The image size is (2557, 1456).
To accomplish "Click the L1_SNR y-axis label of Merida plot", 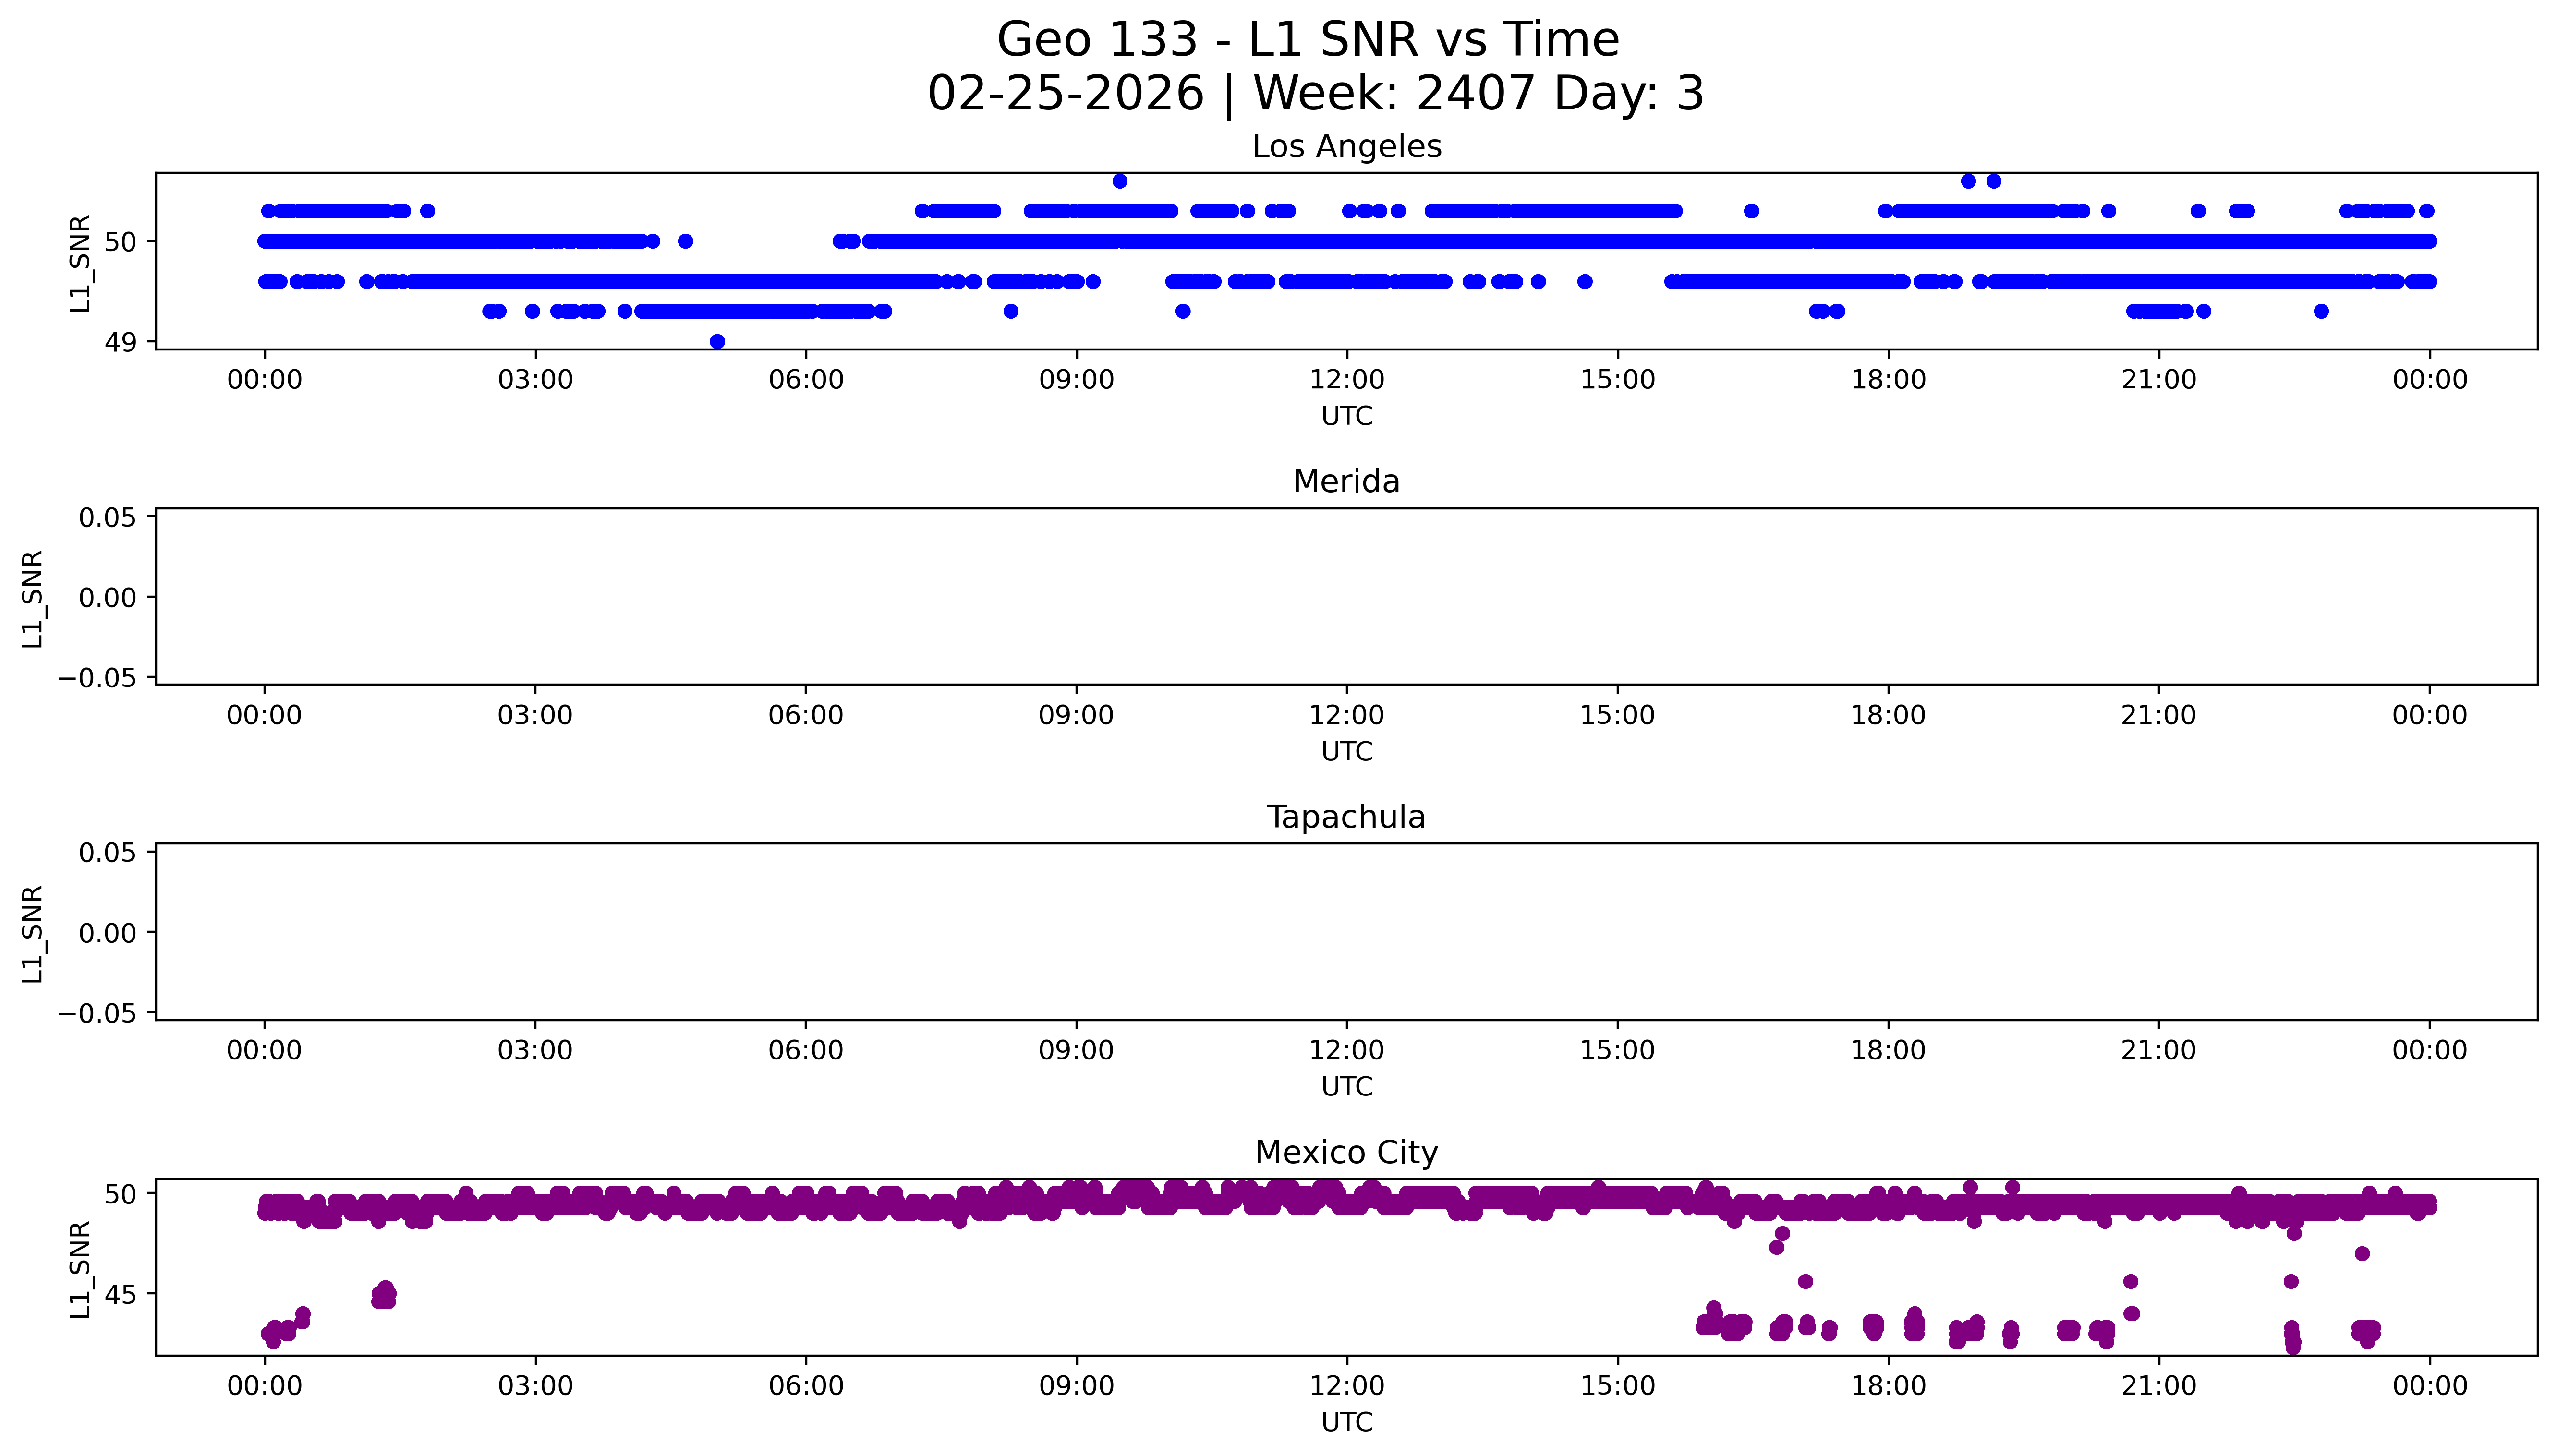I will coord(33,598).
